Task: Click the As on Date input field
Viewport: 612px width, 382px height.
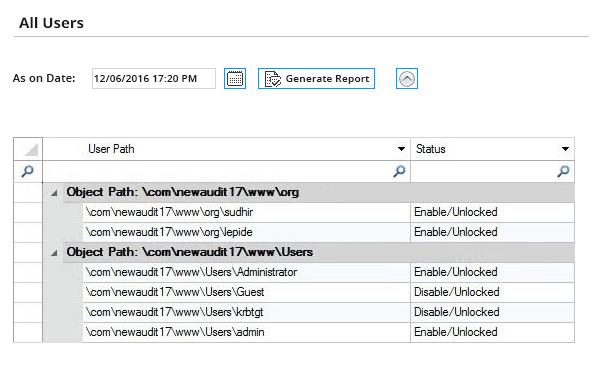Action: click(154, 78)
